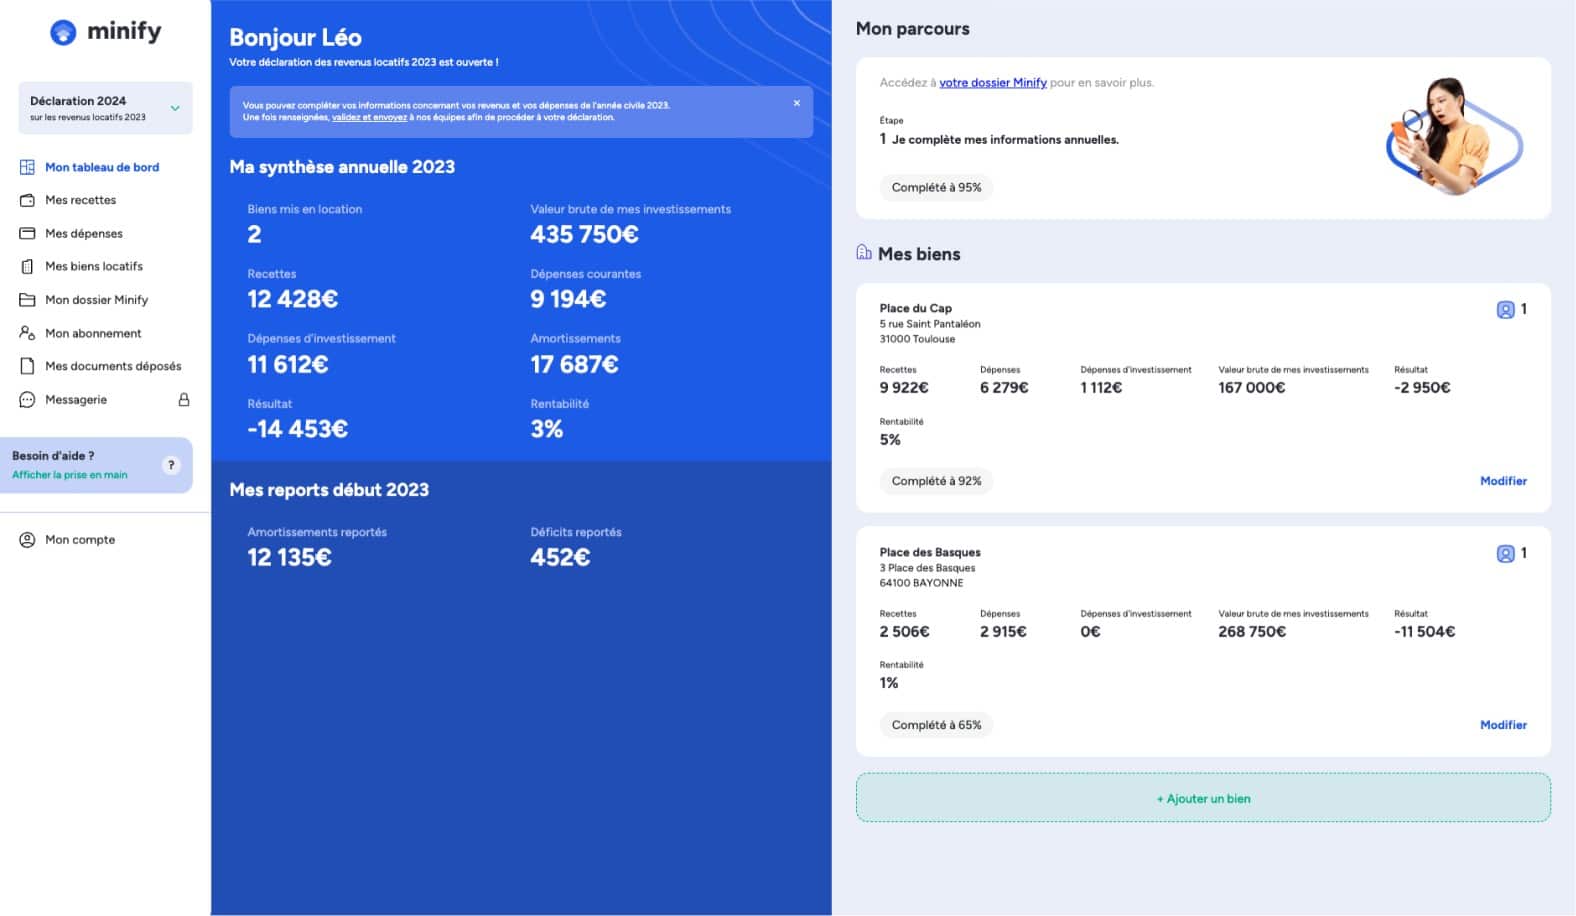This screenshot has height=916, width=1576.
Task: Click the question mark help icon
Action: 171,465
